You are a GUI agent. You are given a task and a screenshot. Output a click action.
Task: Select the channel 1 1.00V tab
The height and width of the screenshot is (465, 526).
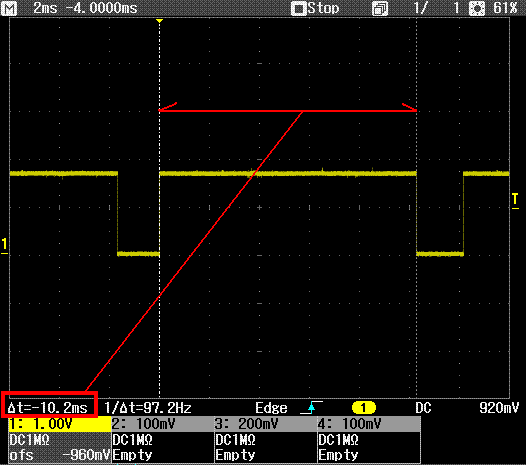click(60, 424)
